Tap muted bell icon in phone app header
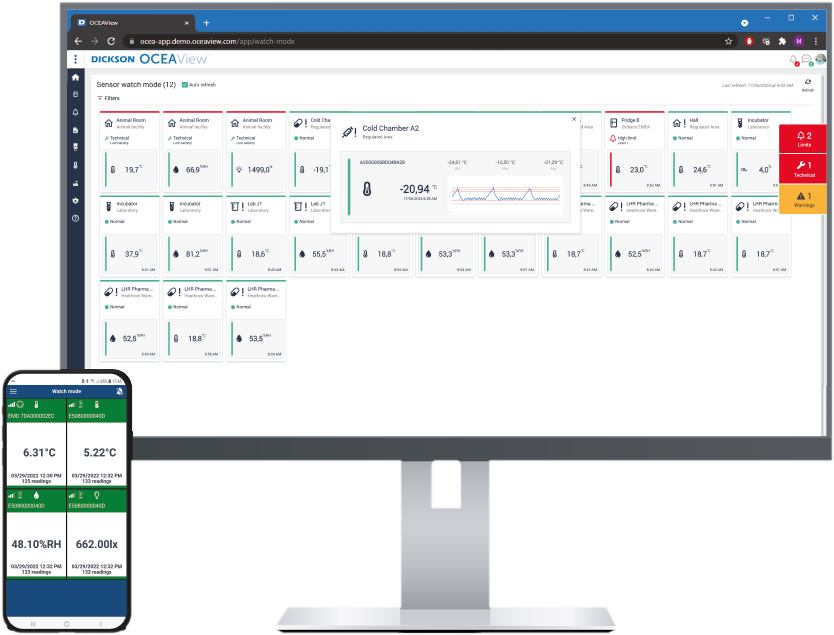The image size is (834, 635). (120, 391)
